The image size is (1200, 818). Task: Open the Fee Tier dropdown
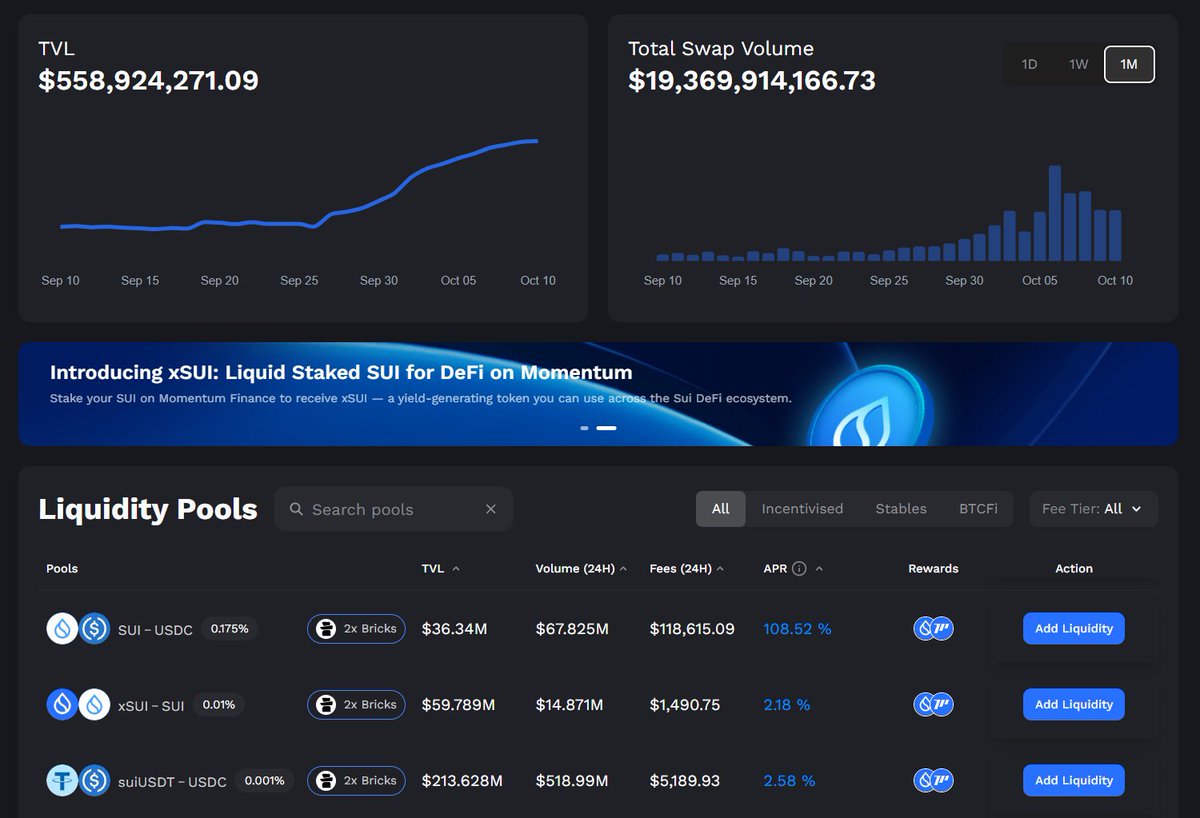click(x=1094, y=508)
